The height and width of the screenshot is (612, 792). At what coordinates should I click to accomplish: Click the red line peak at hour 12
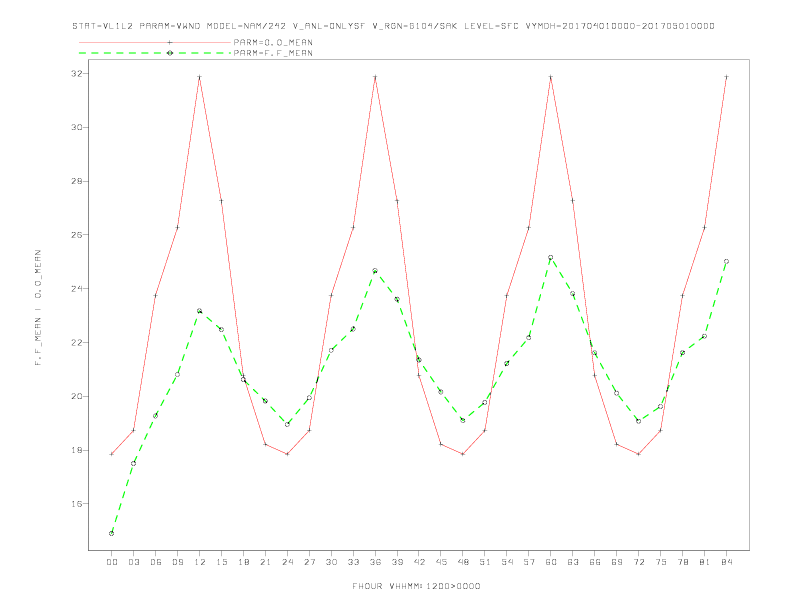click(x=200, y=77)
